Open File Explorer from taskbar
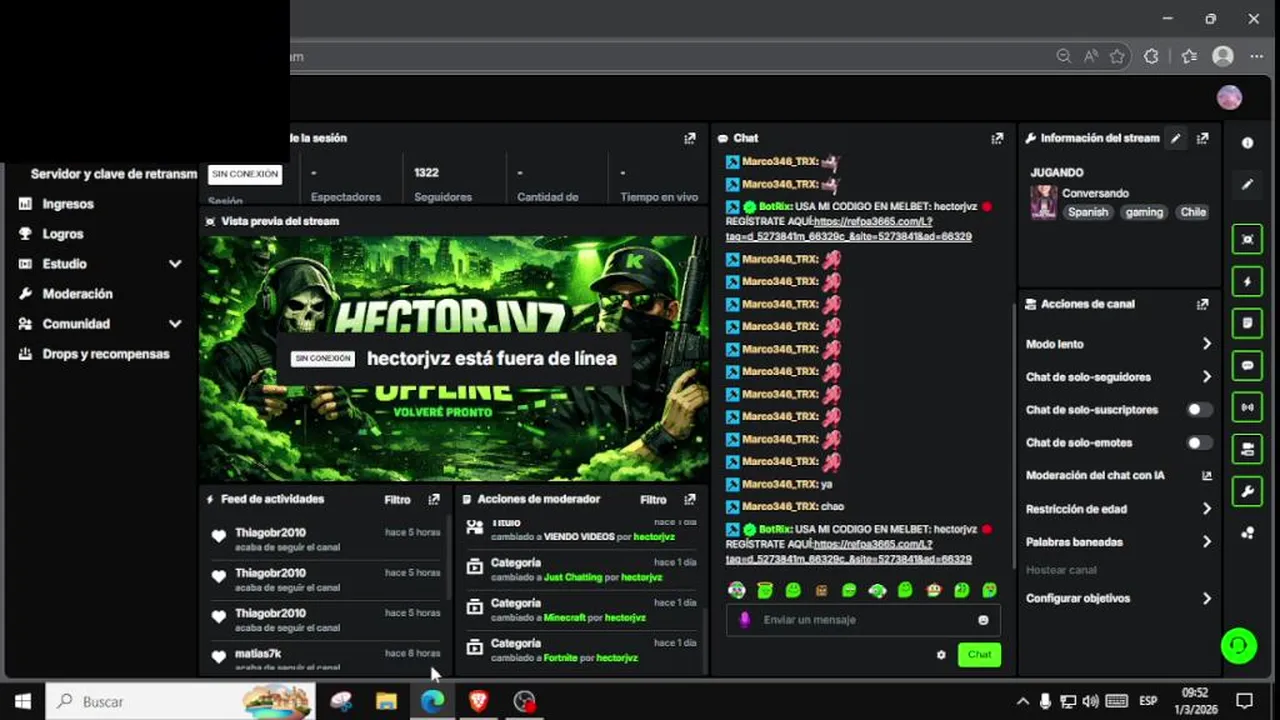Screen dimensions: 1280x720 (x=386, y=701)
